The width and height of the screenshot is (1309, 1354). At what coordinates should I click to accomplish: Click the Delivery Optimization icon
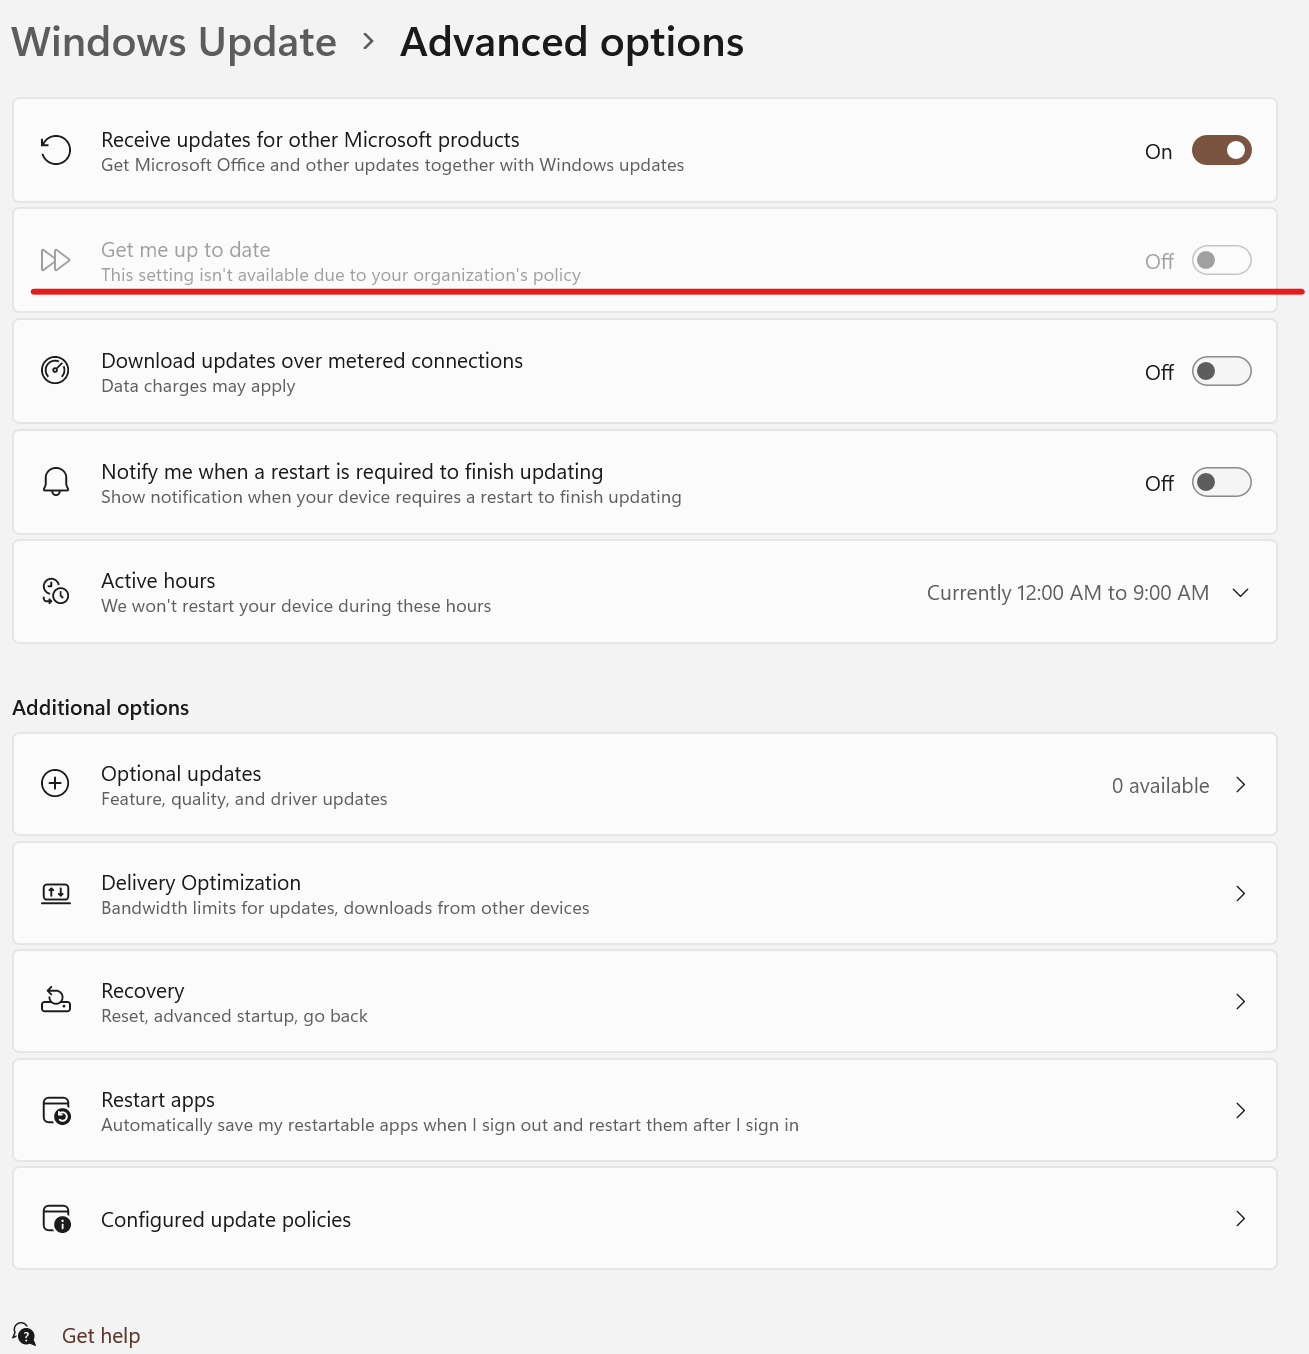coord(56,893)
